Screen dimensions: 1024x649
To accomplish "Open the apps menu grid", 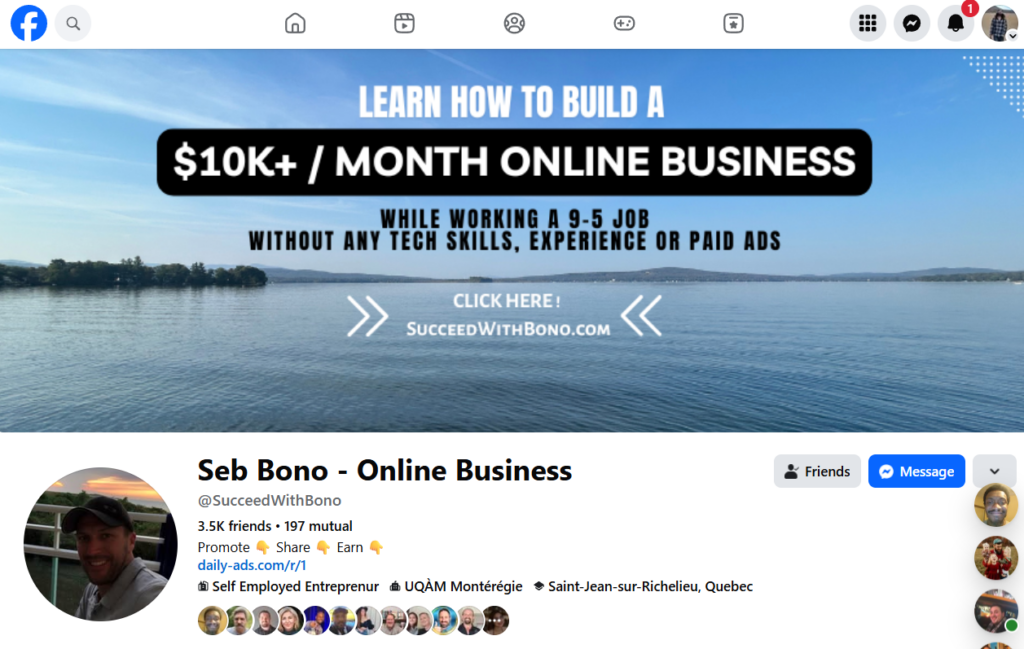I will point(867,22).
